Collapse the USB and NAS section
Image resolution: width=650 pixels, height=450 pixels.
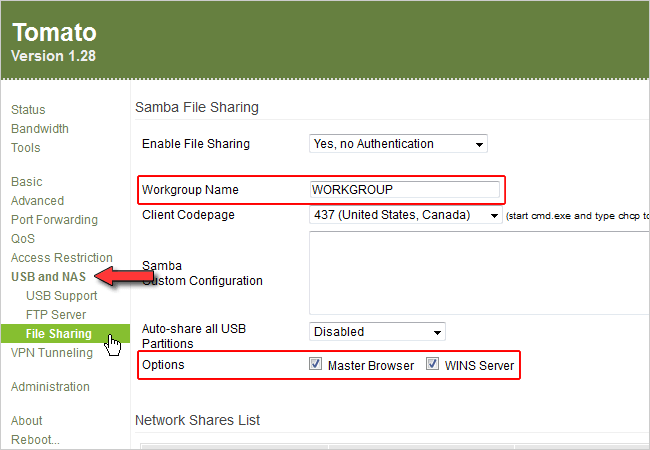point(48,277)
